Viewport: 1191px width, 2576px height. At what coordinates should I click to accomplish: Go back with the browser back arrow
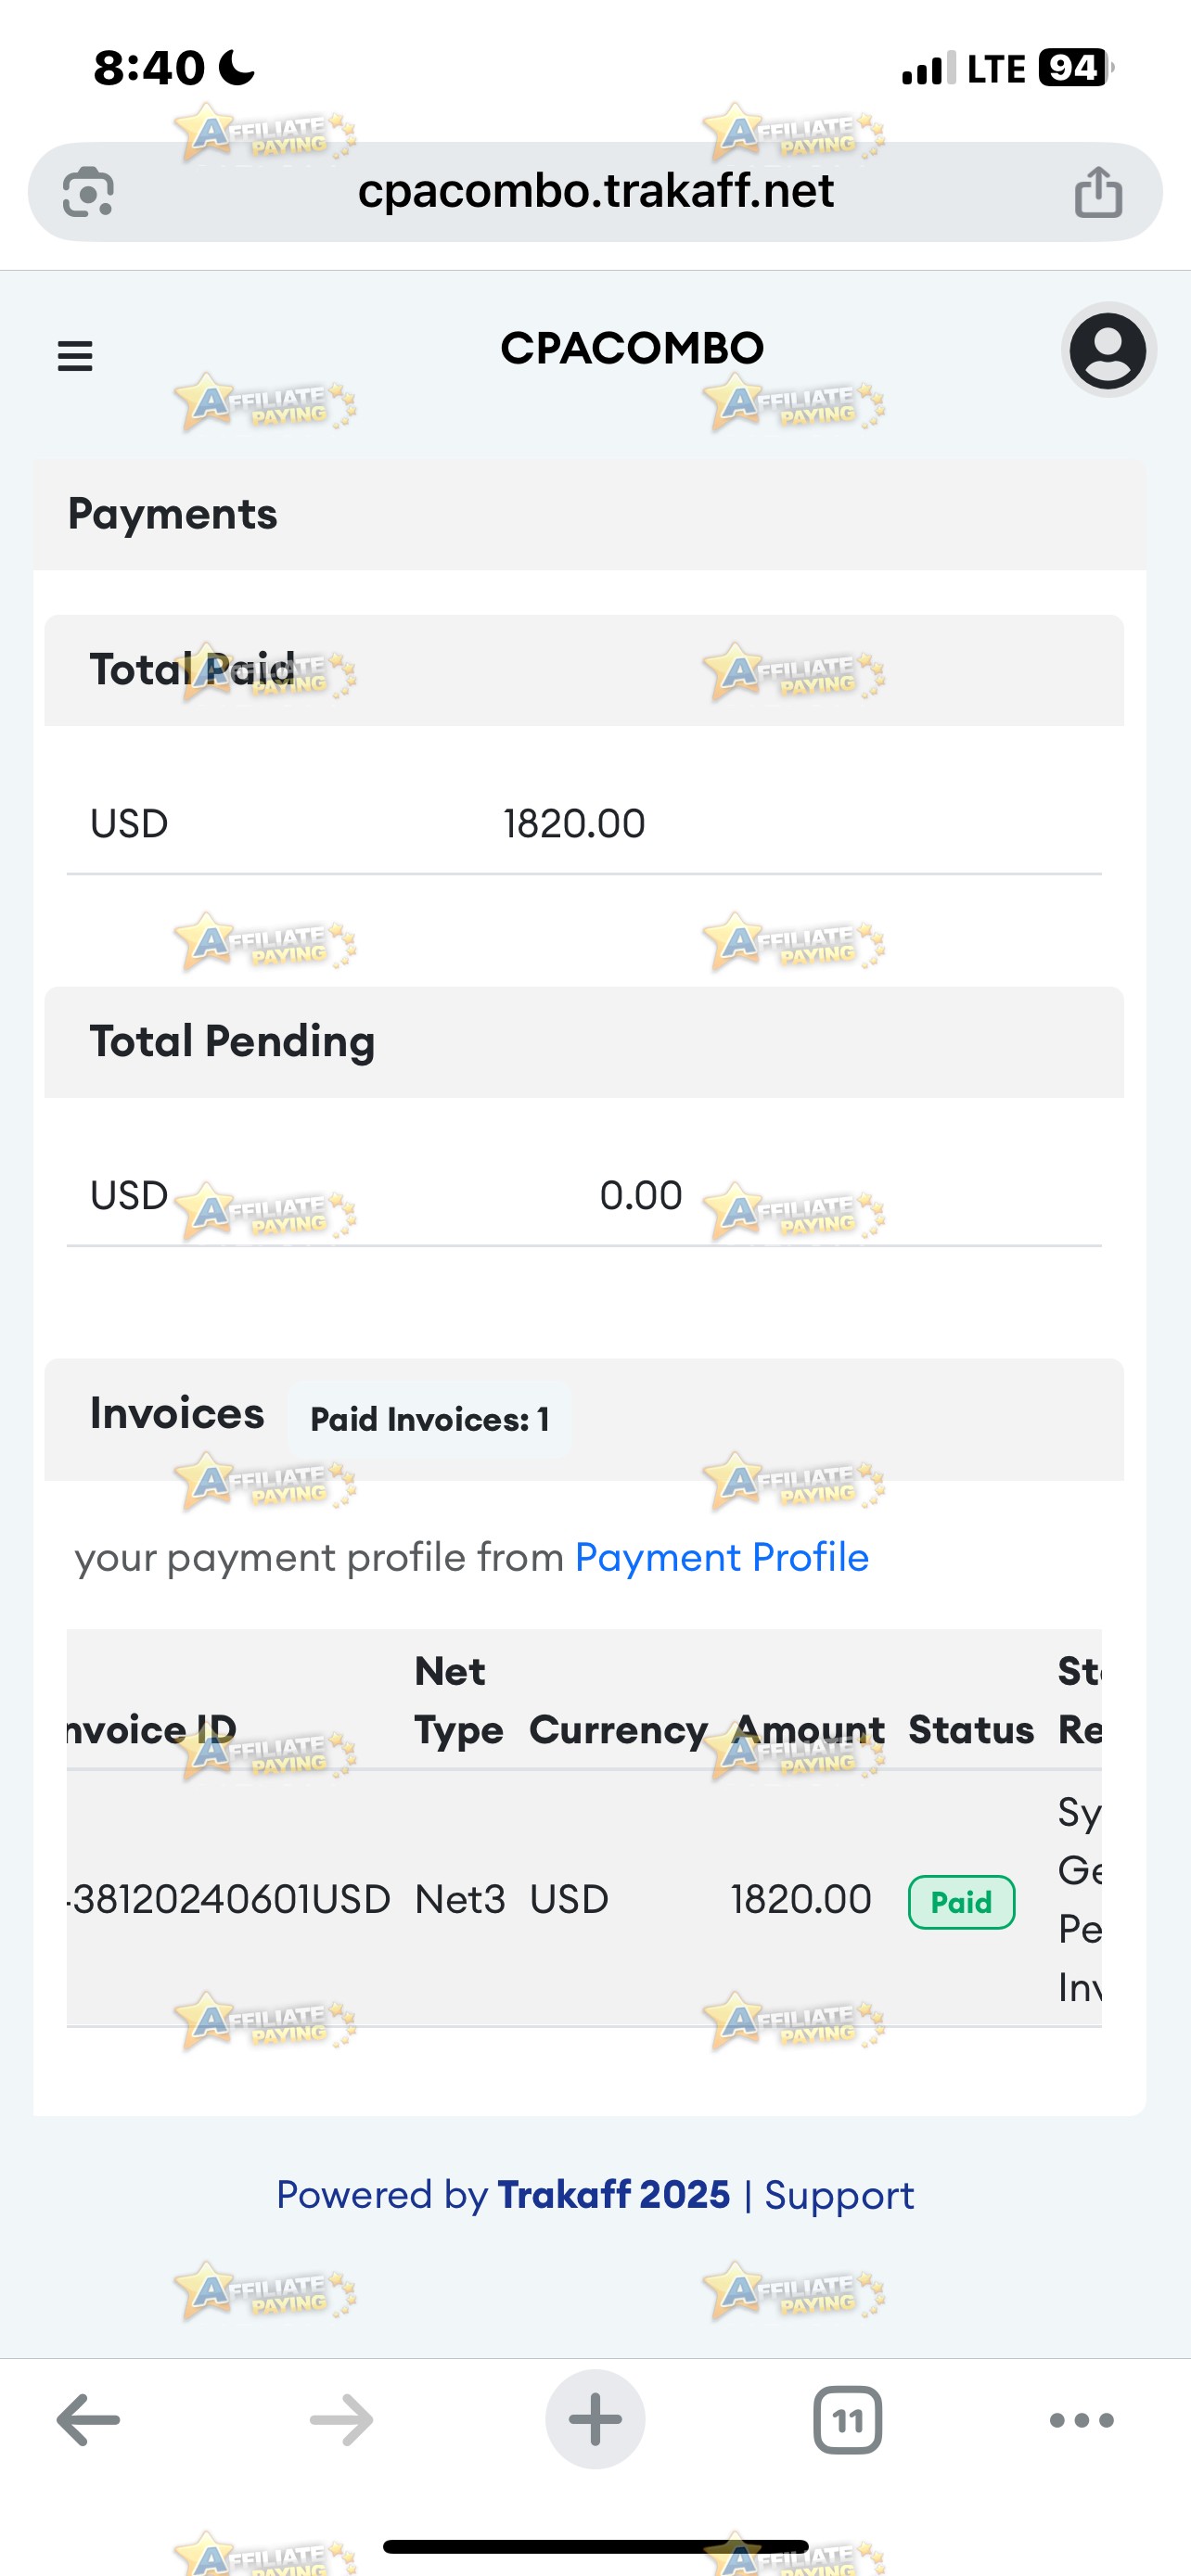tap(88, 2420)
